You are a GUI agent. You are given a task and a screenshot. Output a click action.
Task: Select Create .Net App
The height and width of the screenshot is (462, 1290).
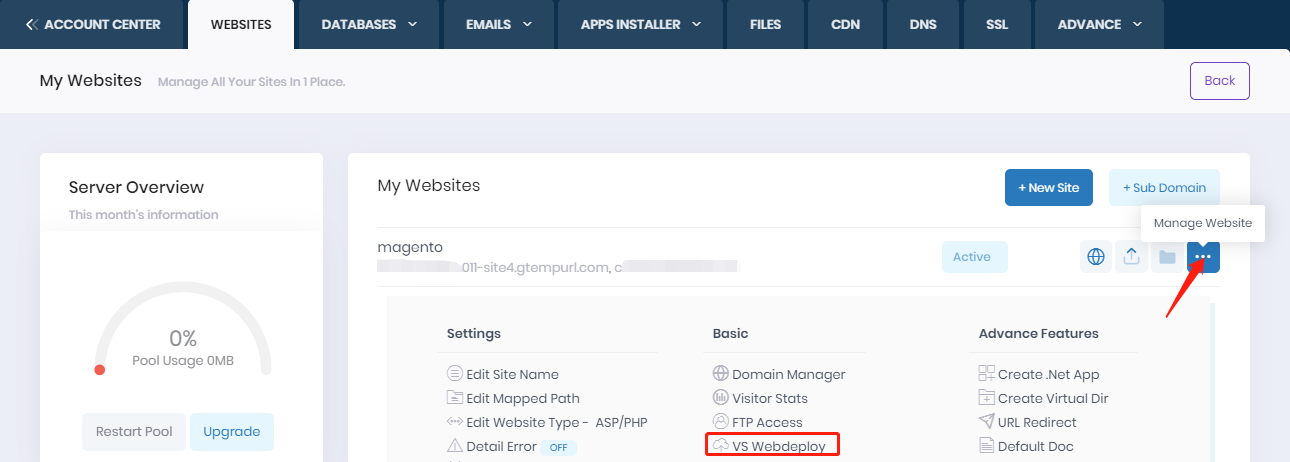1048,374
